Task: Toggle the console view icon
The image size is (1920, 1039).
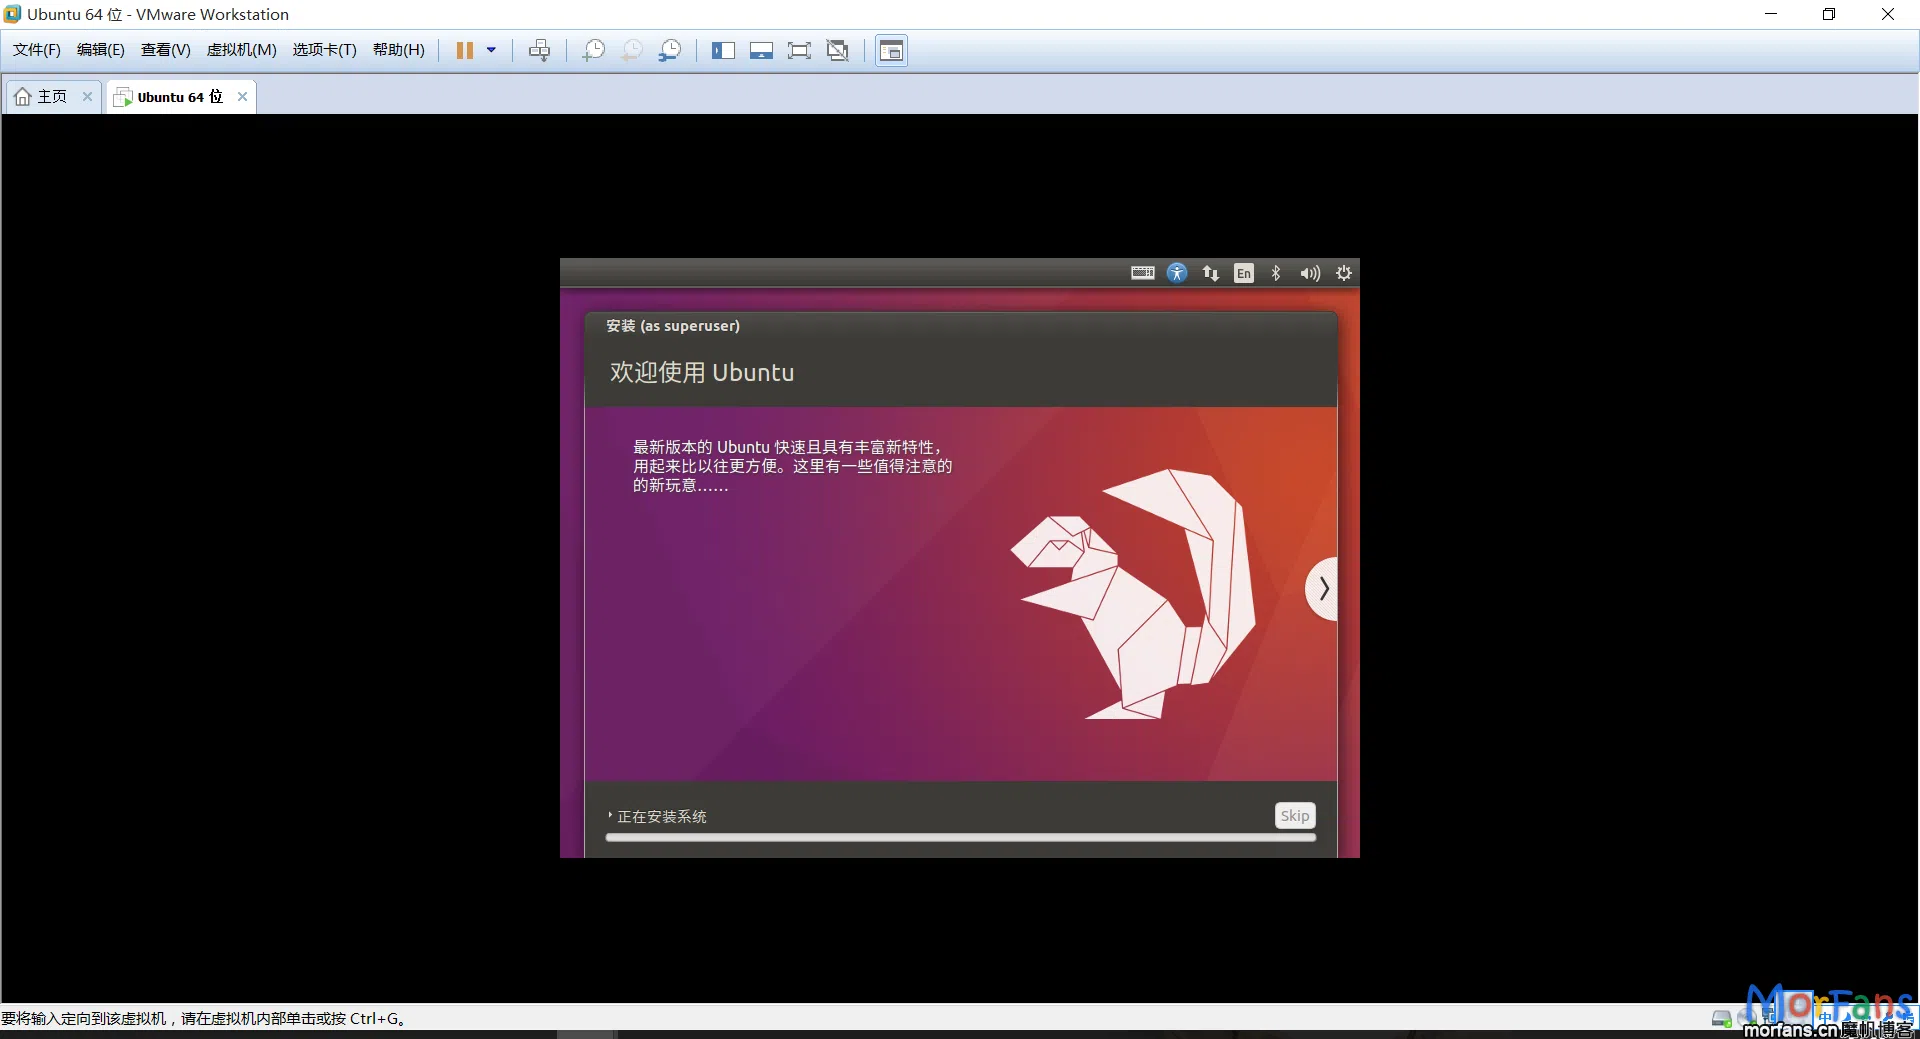Action: tap(891, 50)
